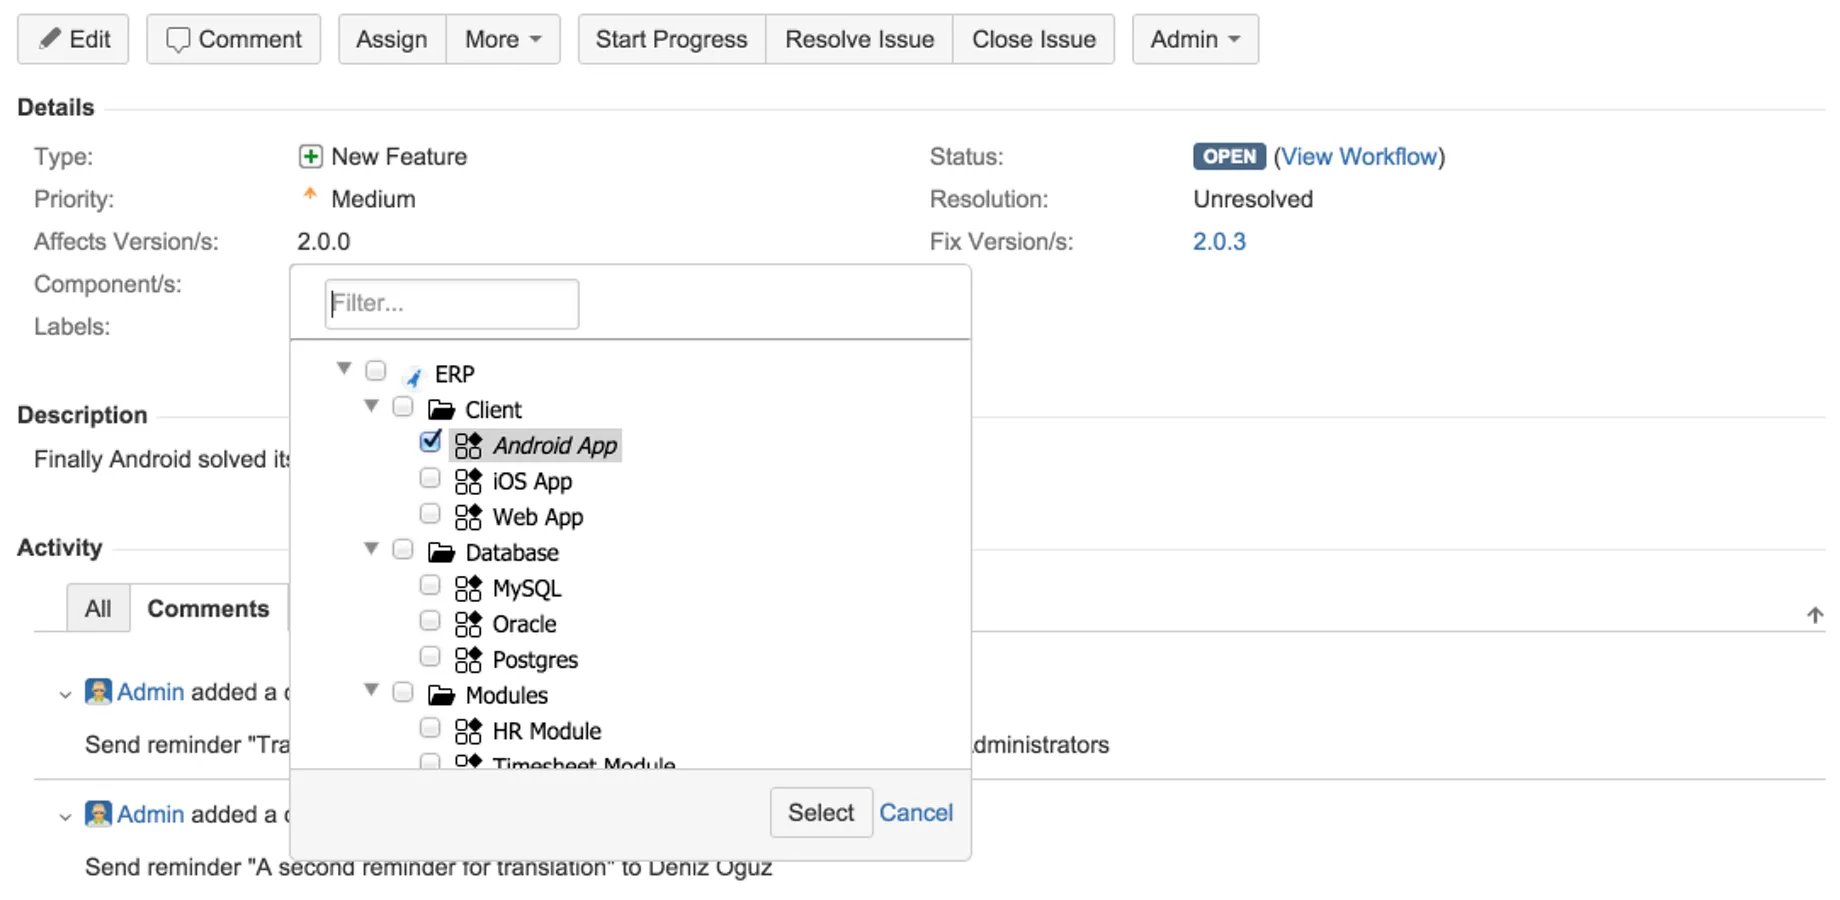Uncheck the Android App checkbox
Image resolution: width=1840 pixels, height=900 pixels.
(x=430, y=442)
